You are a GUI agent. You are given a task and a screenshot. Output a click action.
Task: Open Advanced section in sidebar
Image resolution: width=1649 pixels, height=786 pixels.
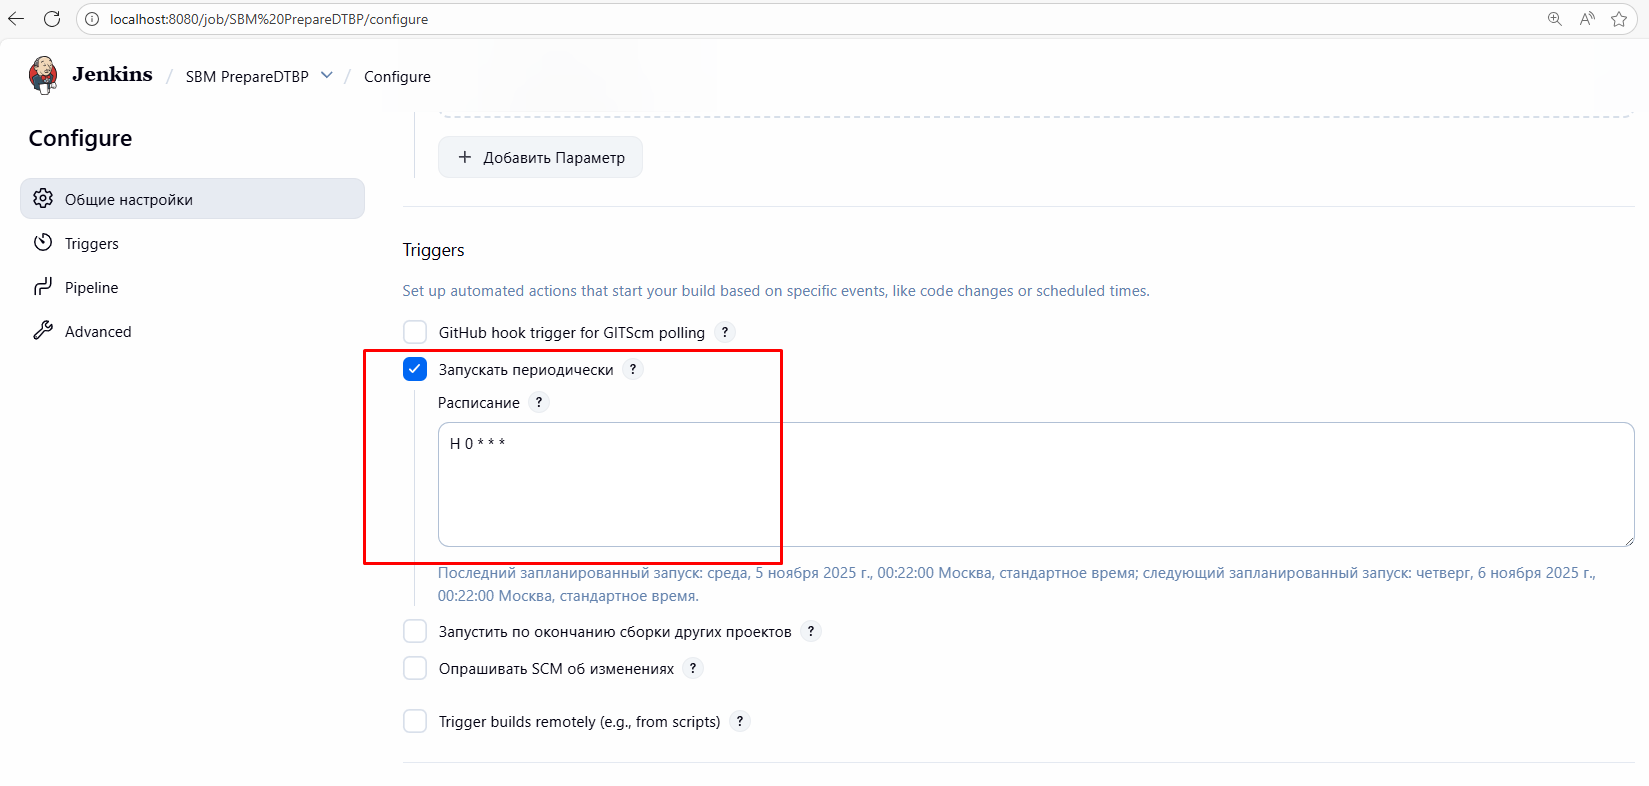98,332
